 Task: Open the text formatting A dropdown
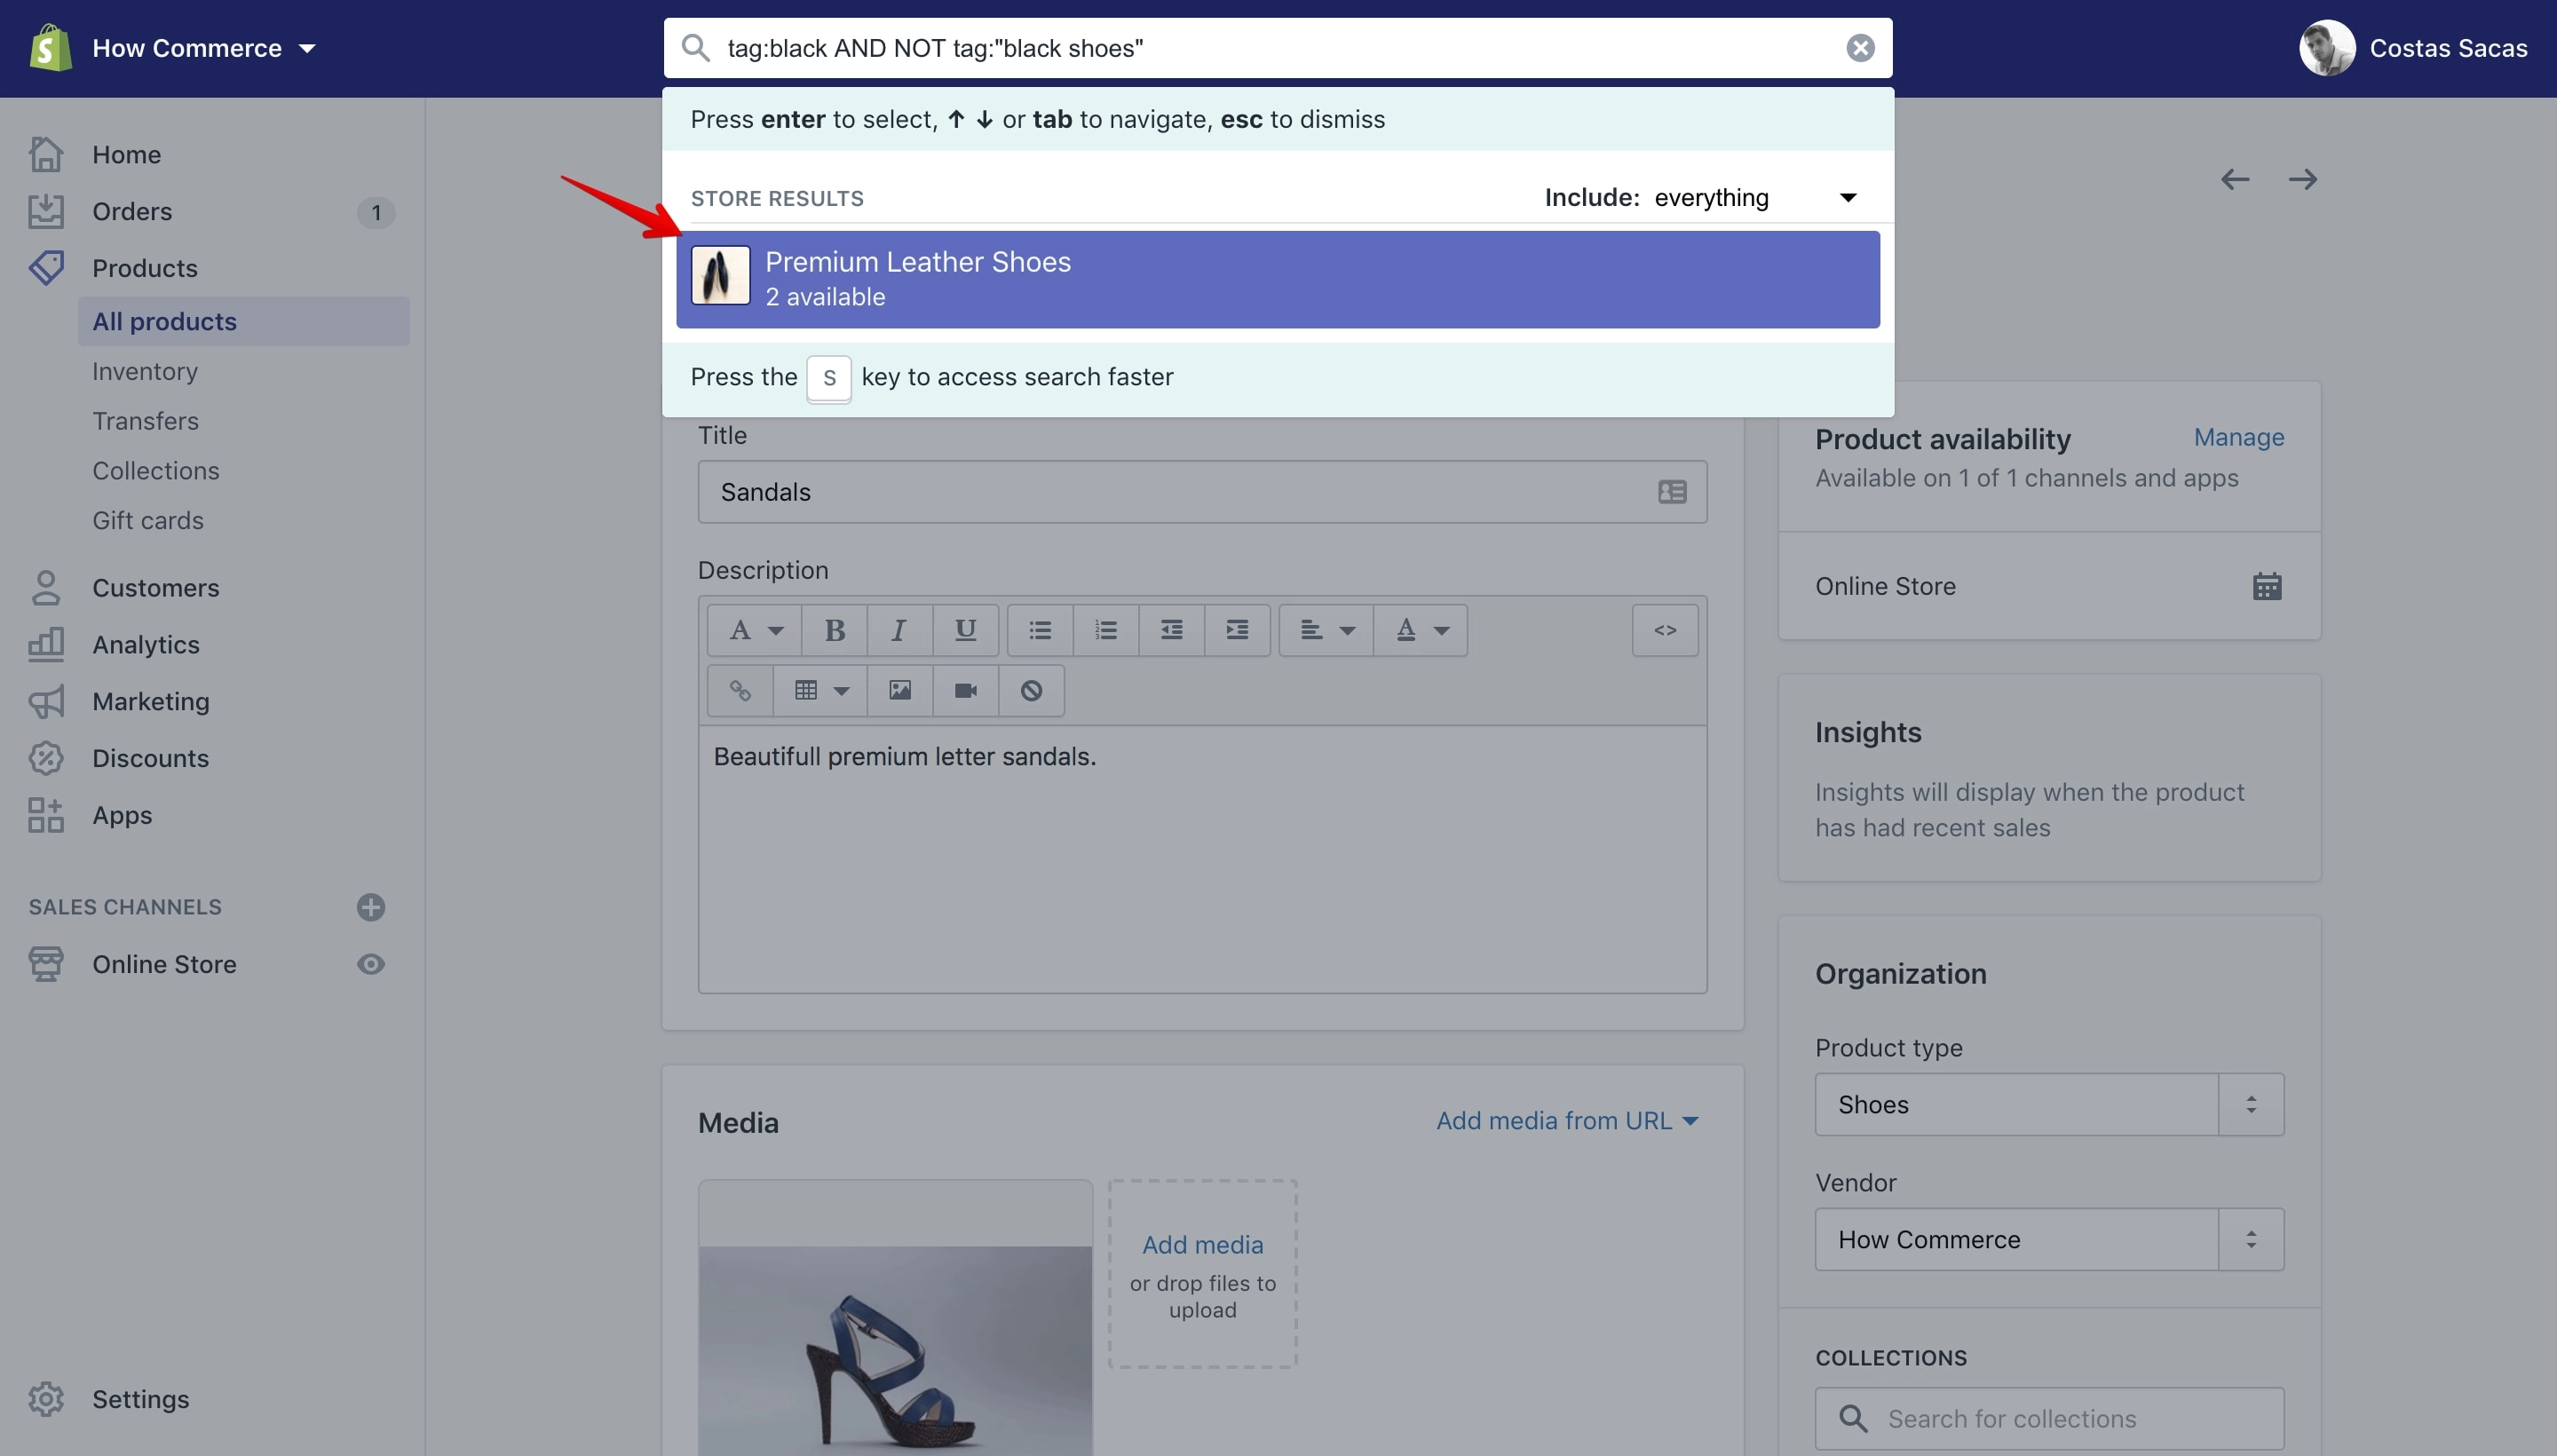[x=754, y=630]
